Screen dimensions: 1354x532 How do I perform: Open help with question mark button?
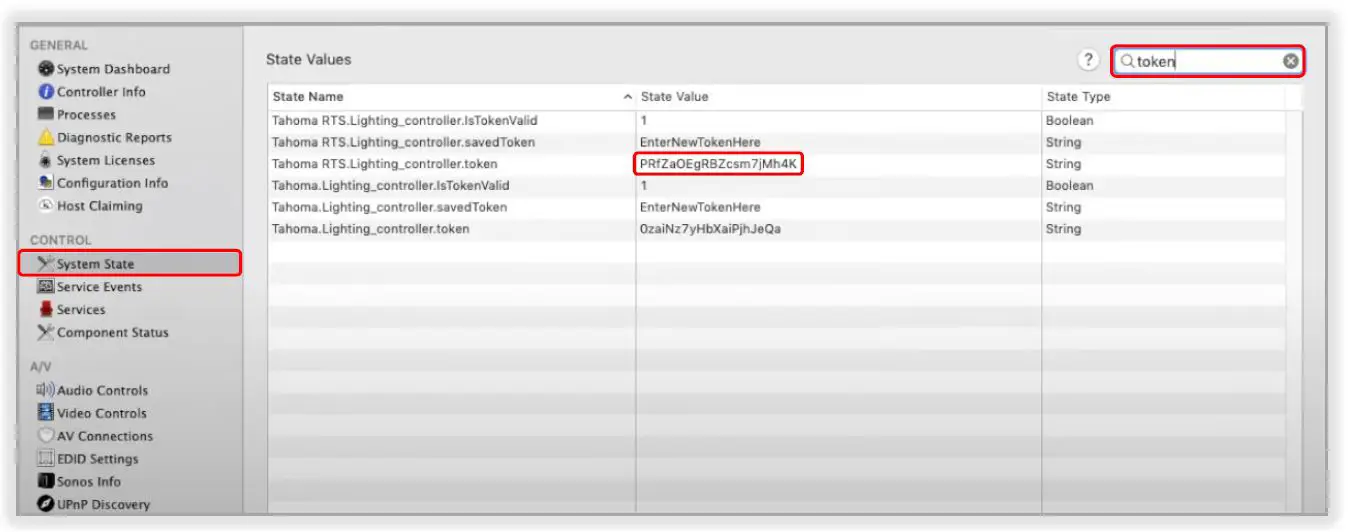click(1089, 60)
